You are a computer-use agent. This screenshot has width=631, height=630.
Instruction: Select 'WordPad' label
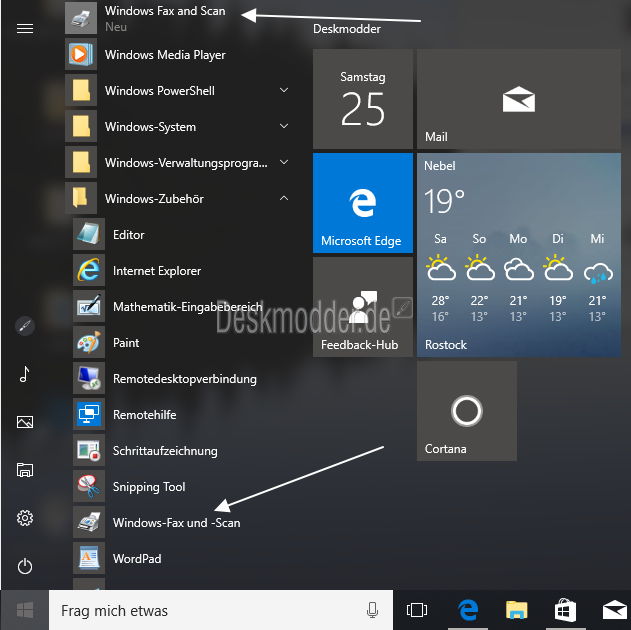tap(137, 559)
